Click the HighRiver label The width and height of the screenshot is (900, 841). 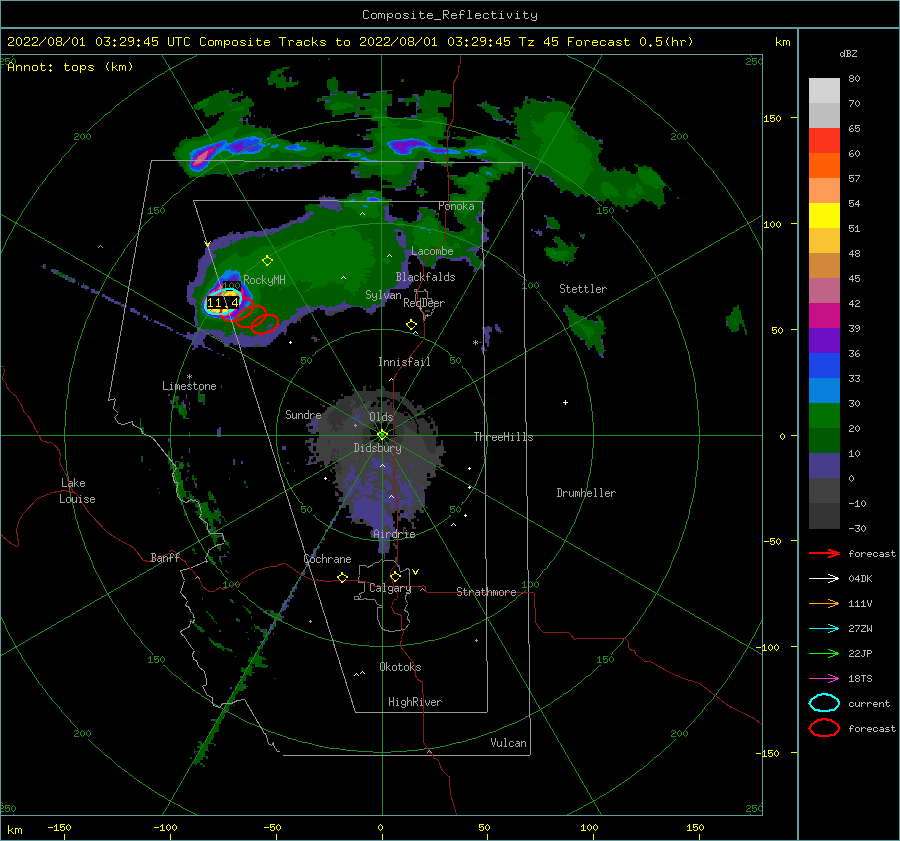415,702
